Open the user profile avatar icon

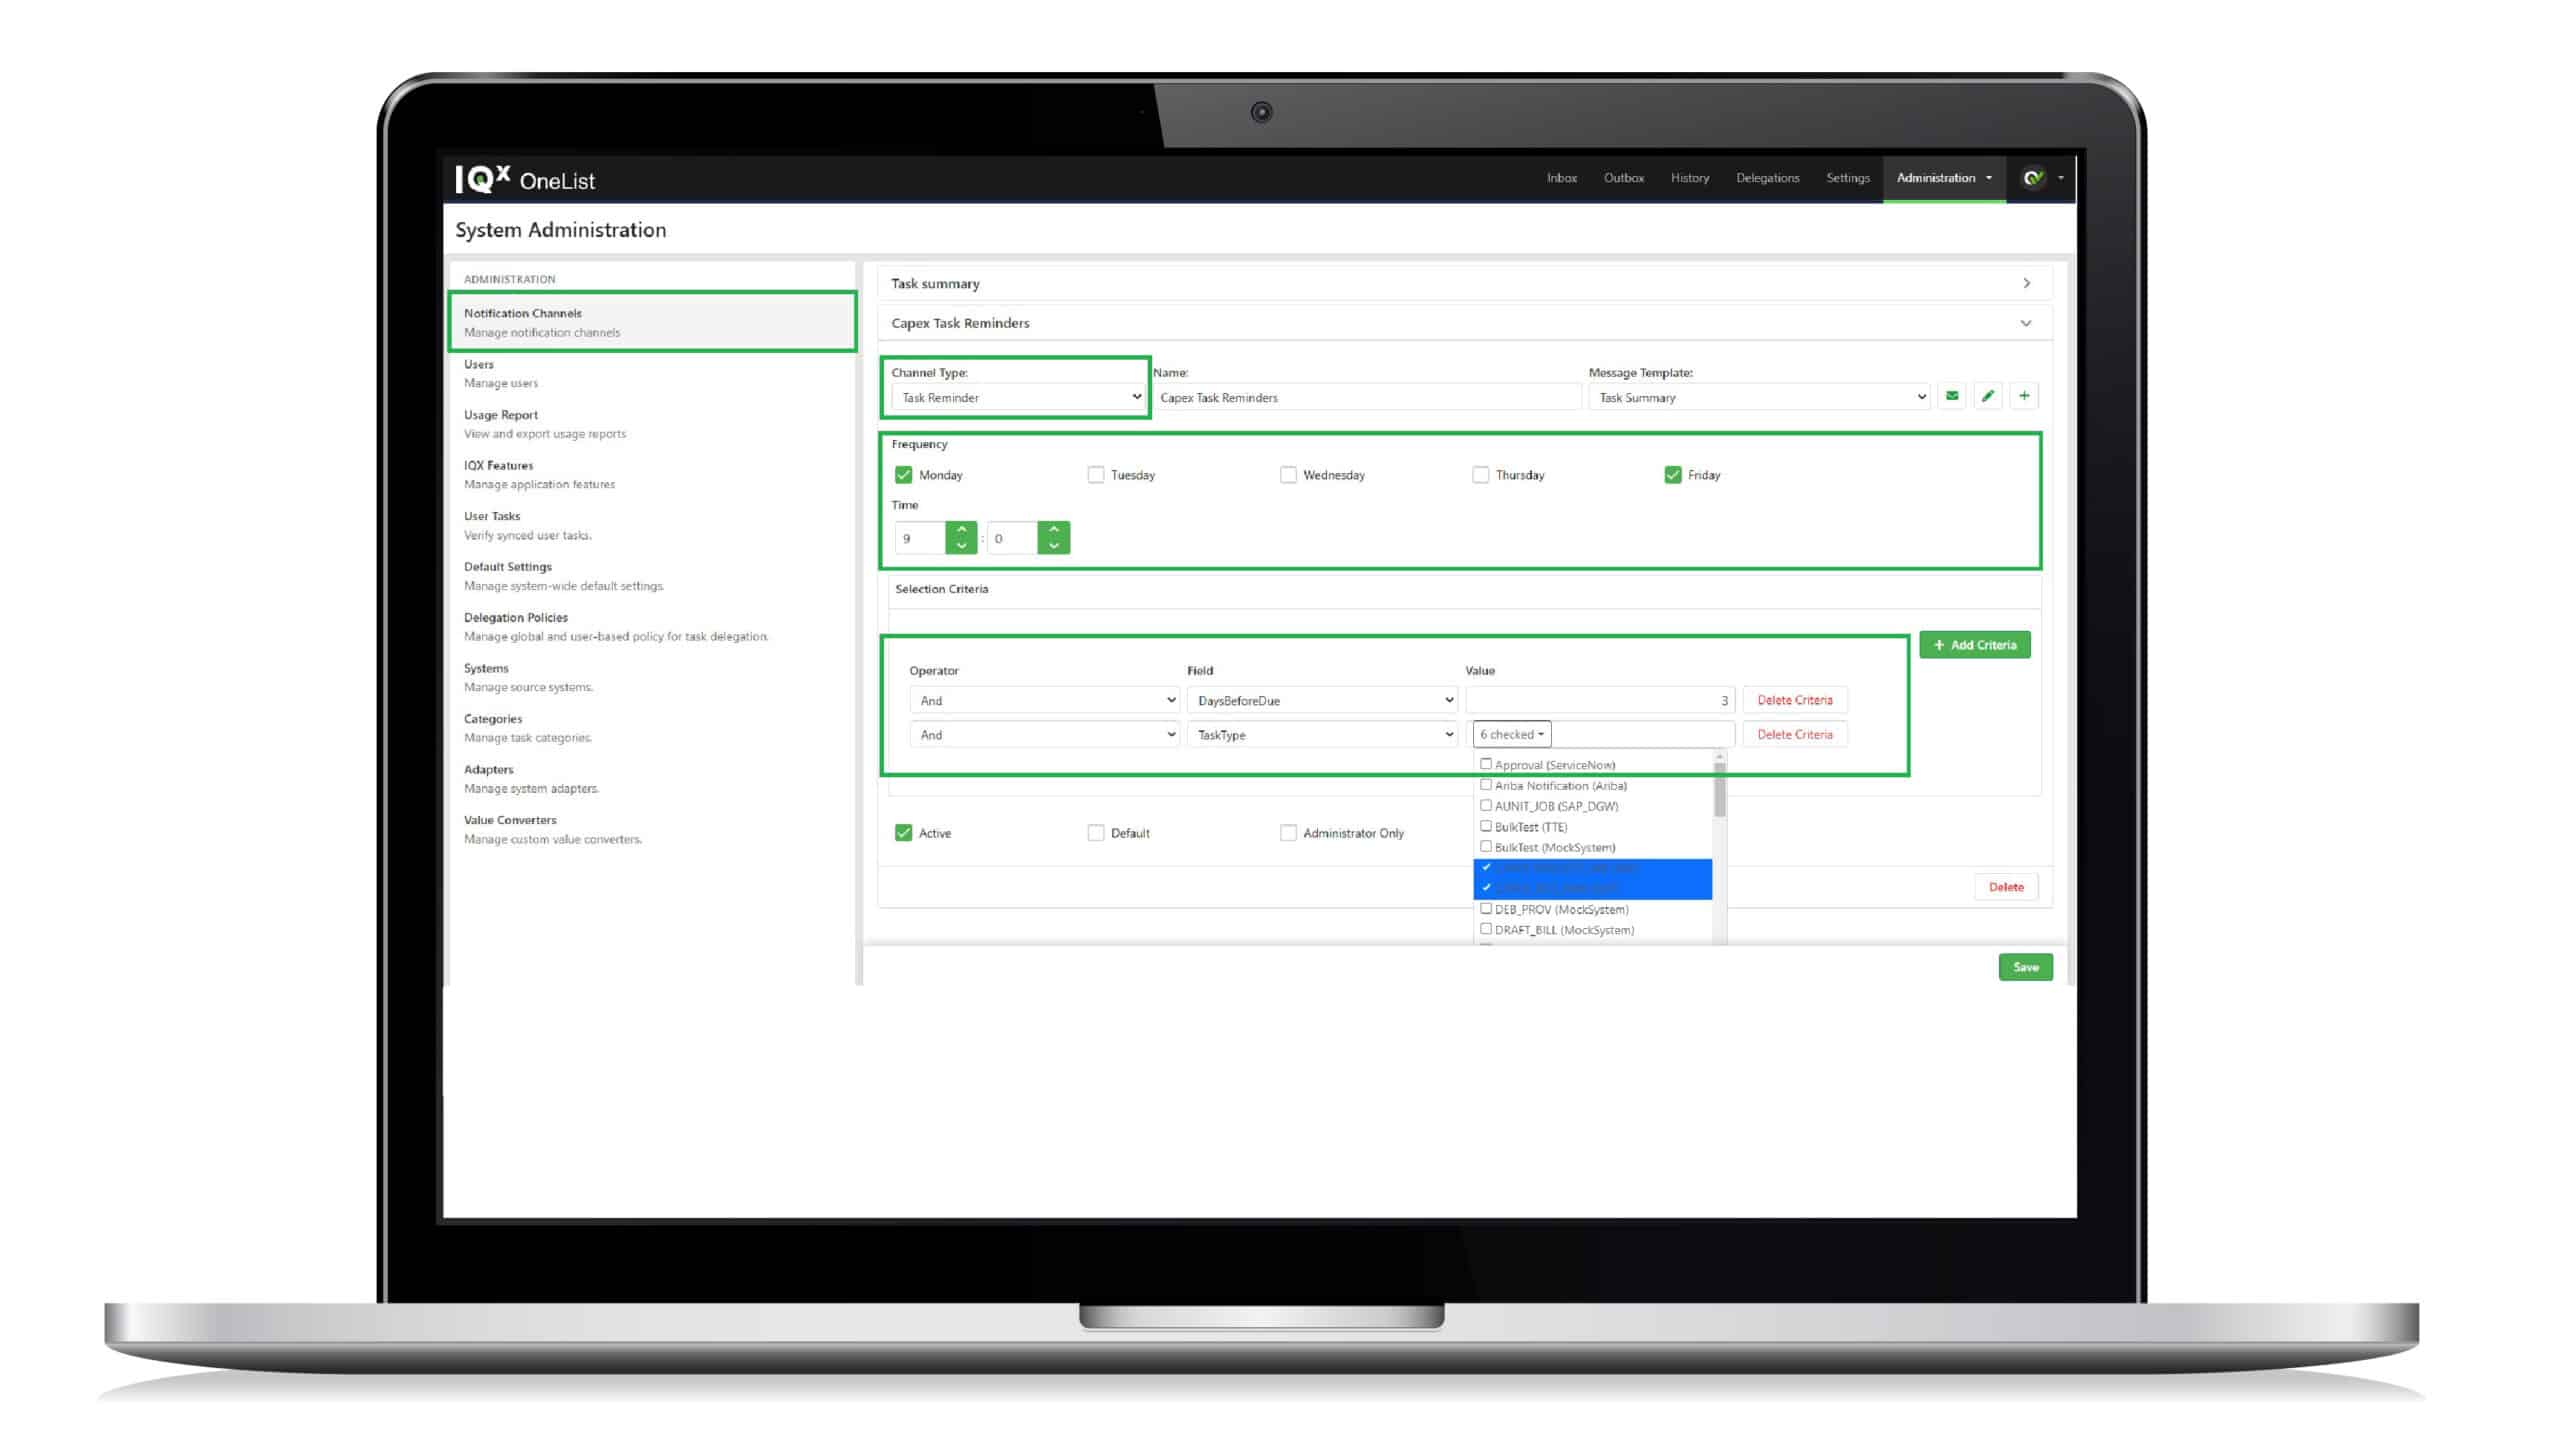click(x=2033, y=178)
